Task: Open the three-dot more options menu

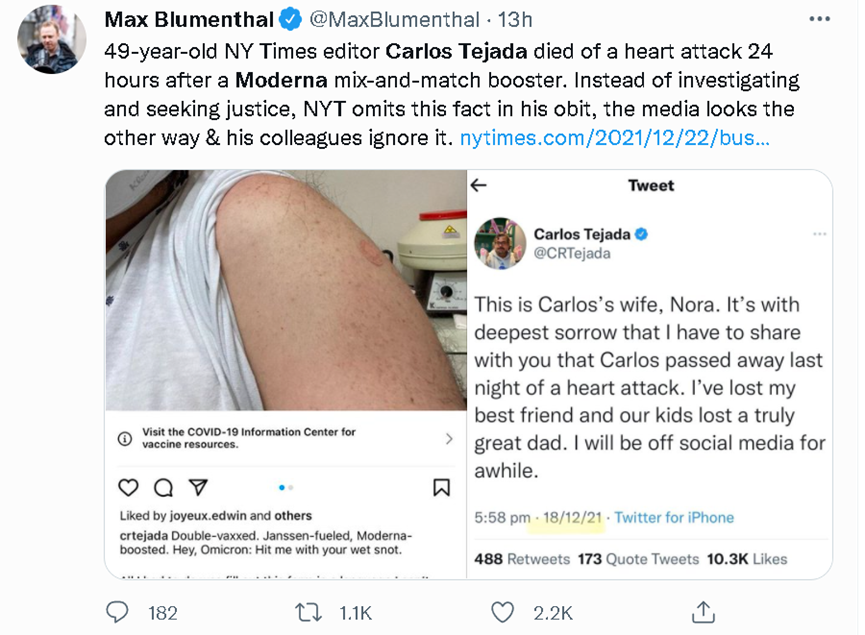Action: tap(820, 20)
